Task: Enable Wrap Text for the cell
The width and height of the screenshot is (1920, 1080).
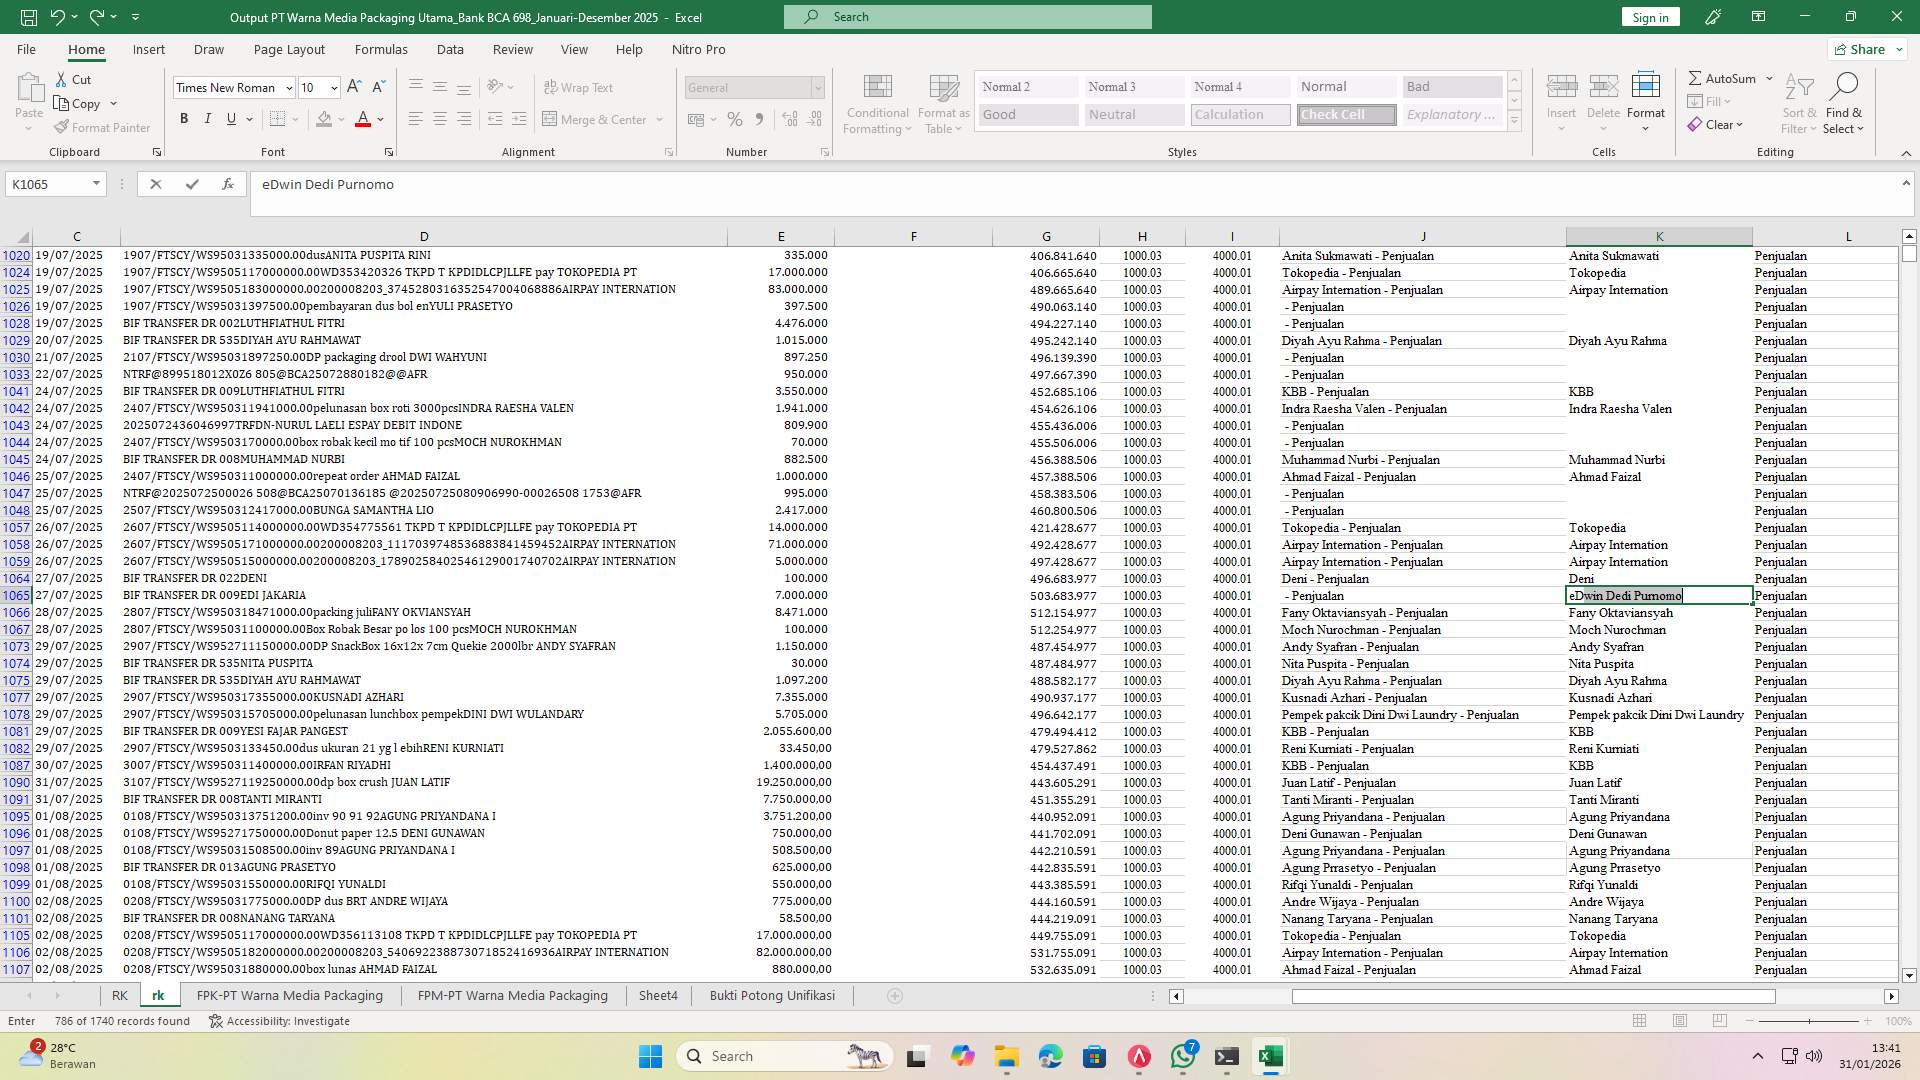Action: [x=578, y=87]
